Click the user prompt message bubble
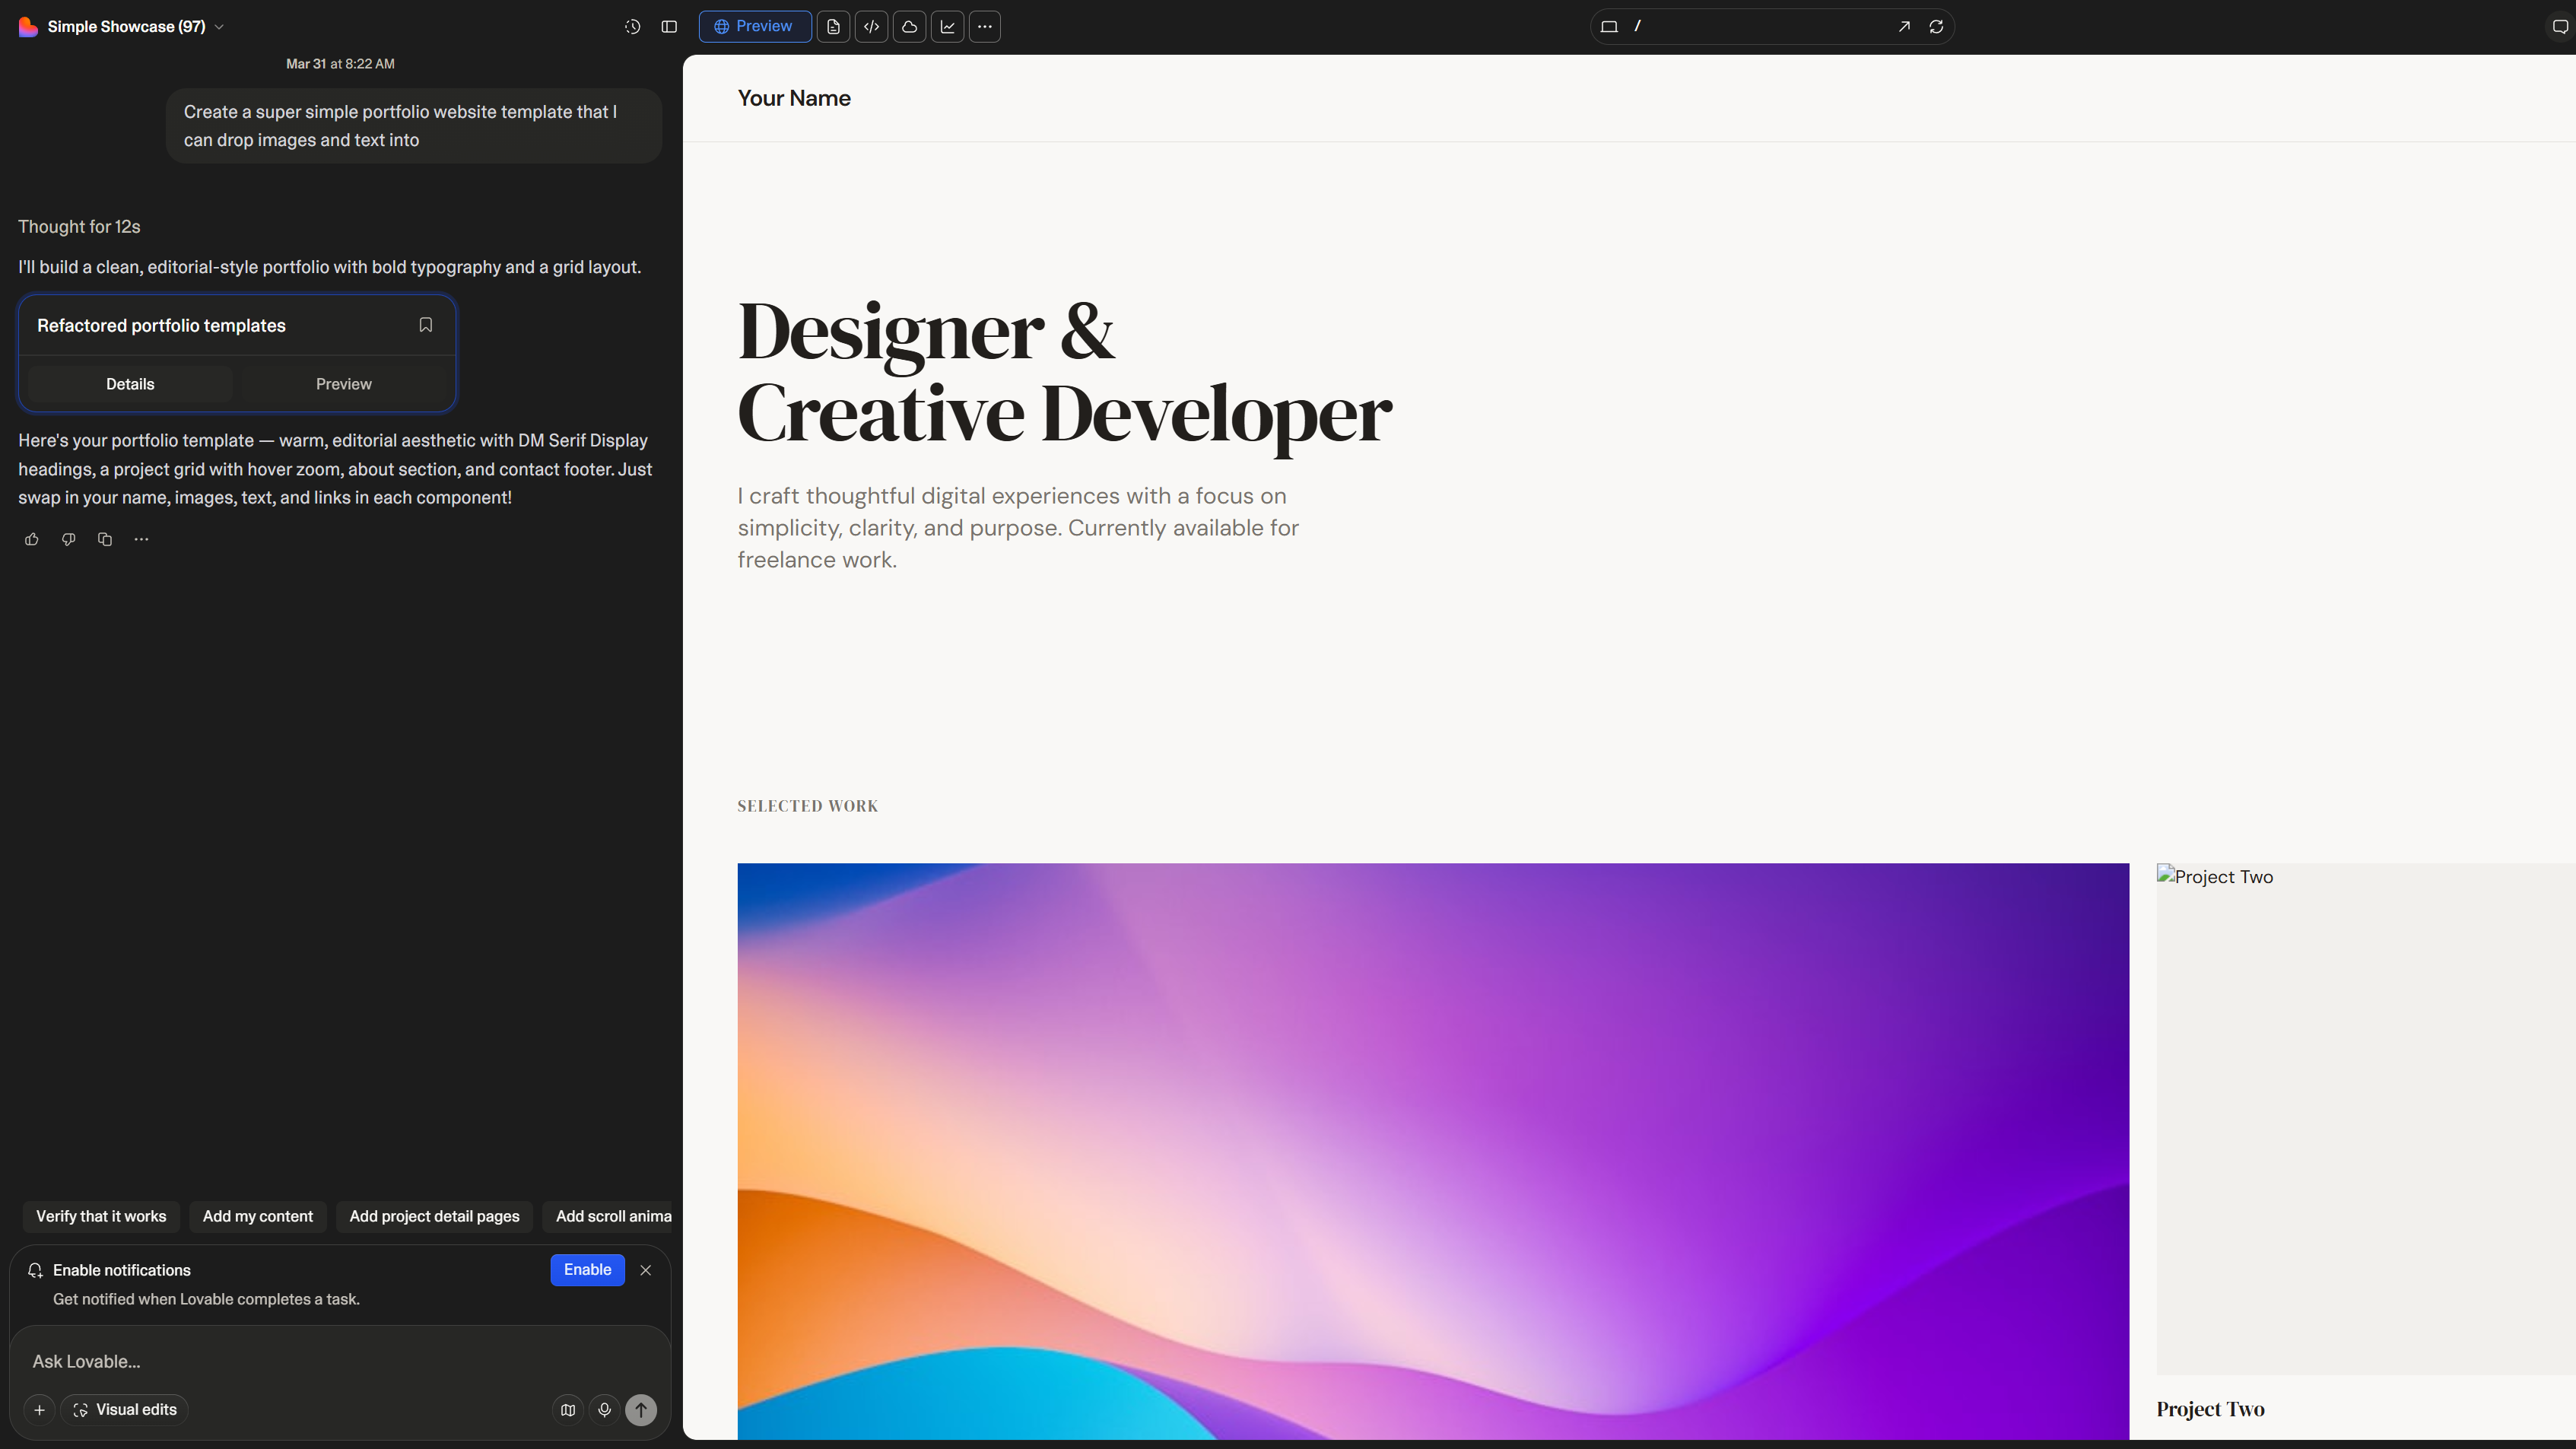2576x1449 pixels. [414, 126]
